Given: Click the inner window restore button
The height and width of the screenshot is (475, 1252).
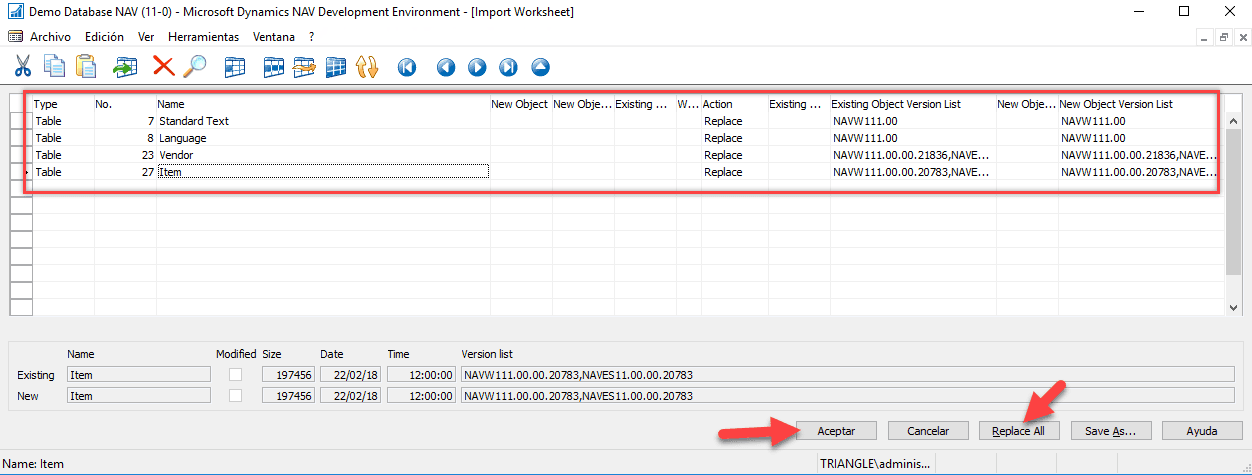Looking at the screenshot, I should (x=1222, y=36).
